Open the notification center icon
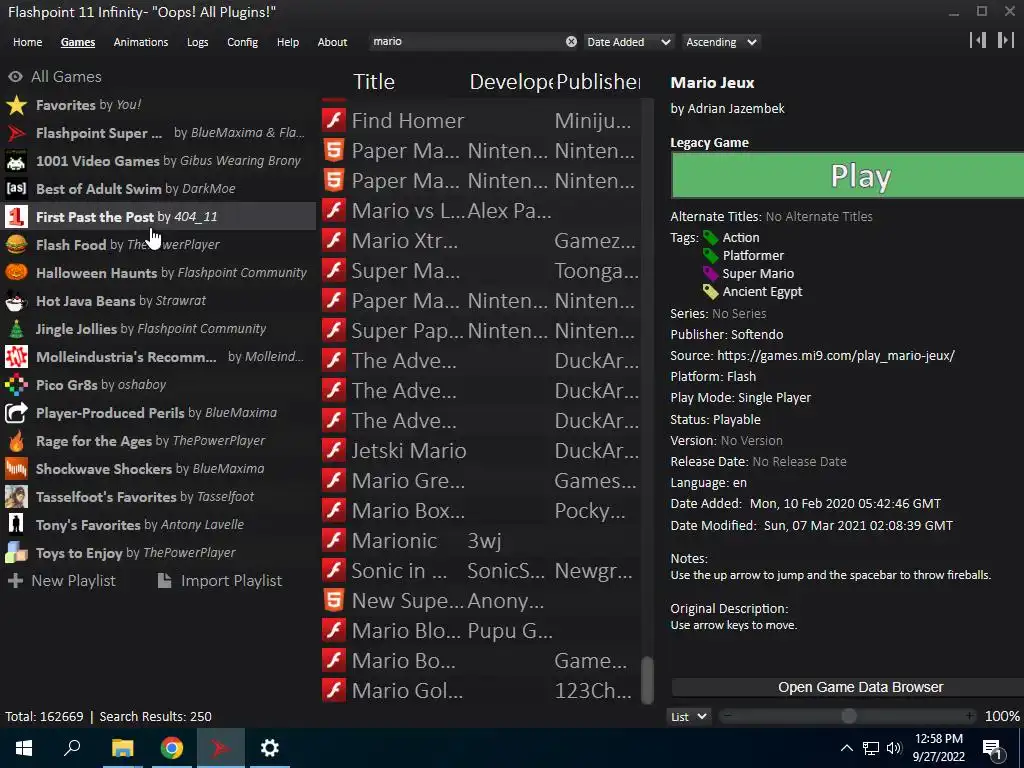 coord(993,749)
